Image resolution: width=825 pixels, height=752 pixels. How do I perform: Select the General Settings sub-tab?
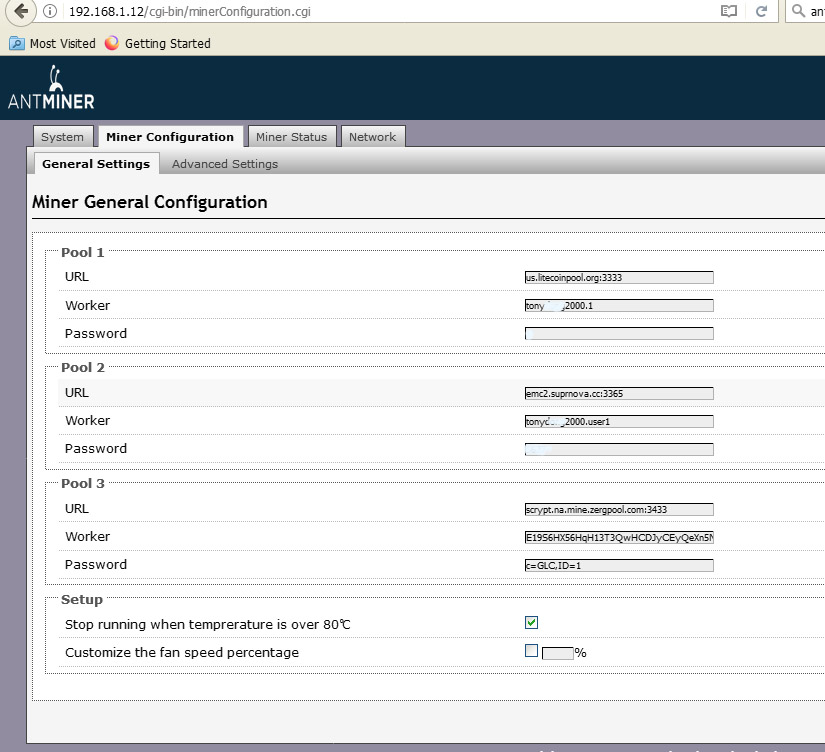(96, 164)
